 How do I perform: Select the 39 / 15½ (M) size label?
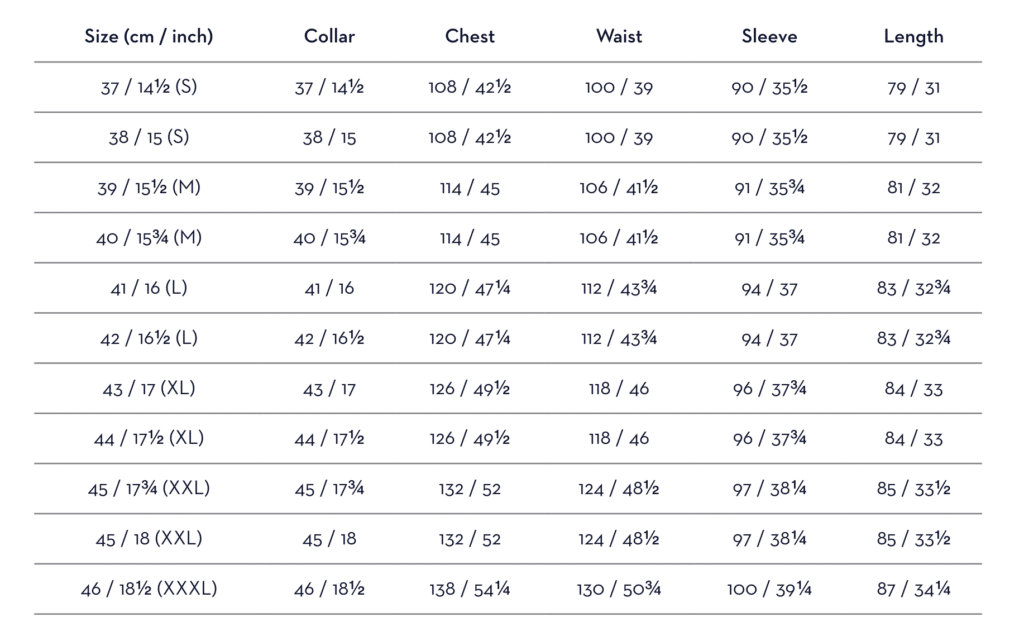pyautogui.click(x=149, y=188)
